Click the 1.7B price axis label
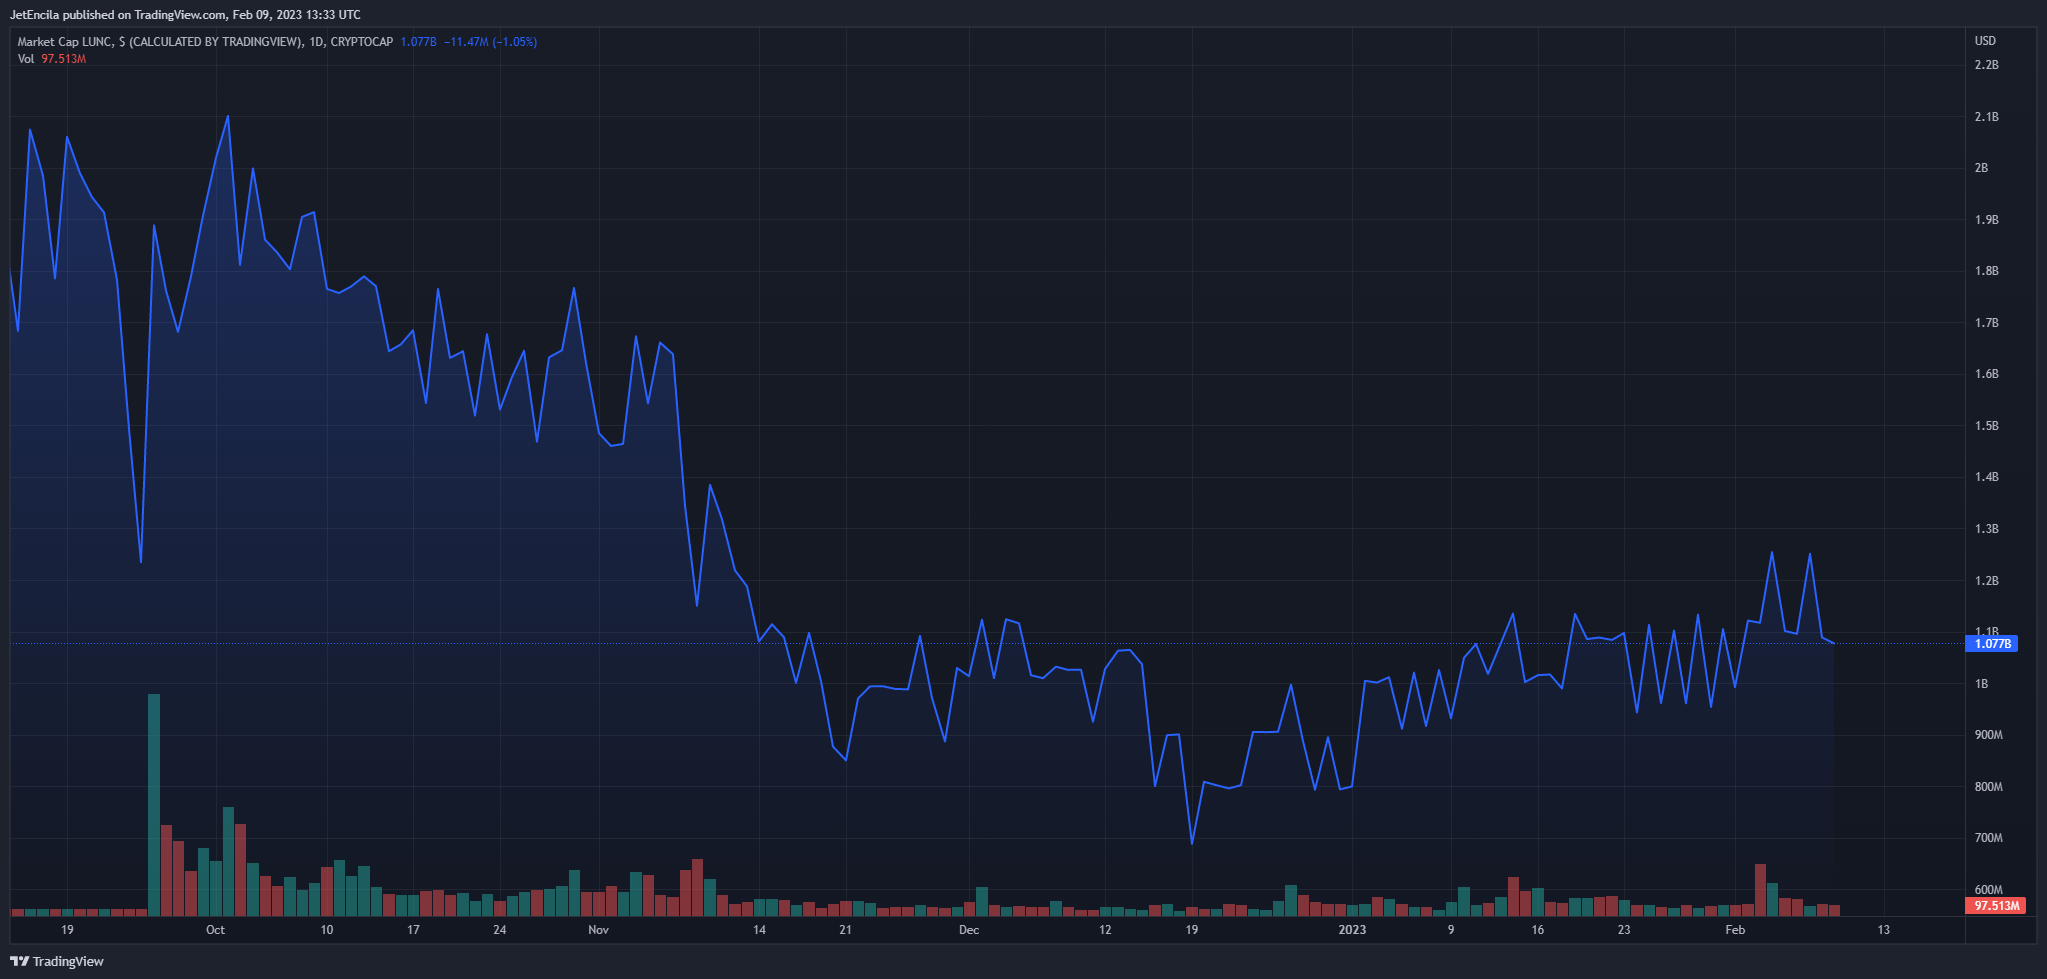The height and width of the screenshot is (979, 2047). (1986, 323)
